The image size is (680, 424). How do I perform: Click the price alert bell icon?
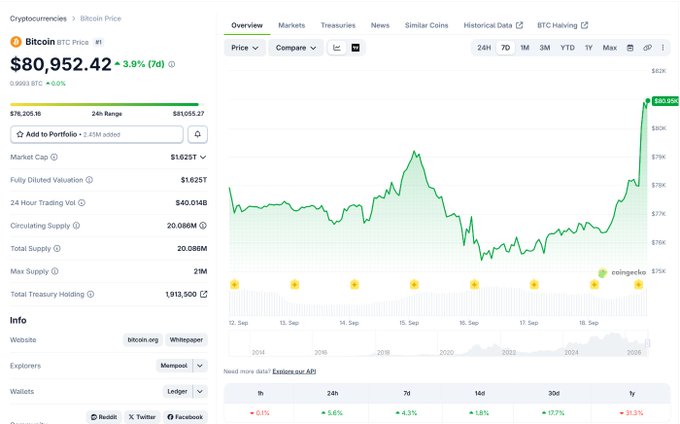[x=197, y=134]
